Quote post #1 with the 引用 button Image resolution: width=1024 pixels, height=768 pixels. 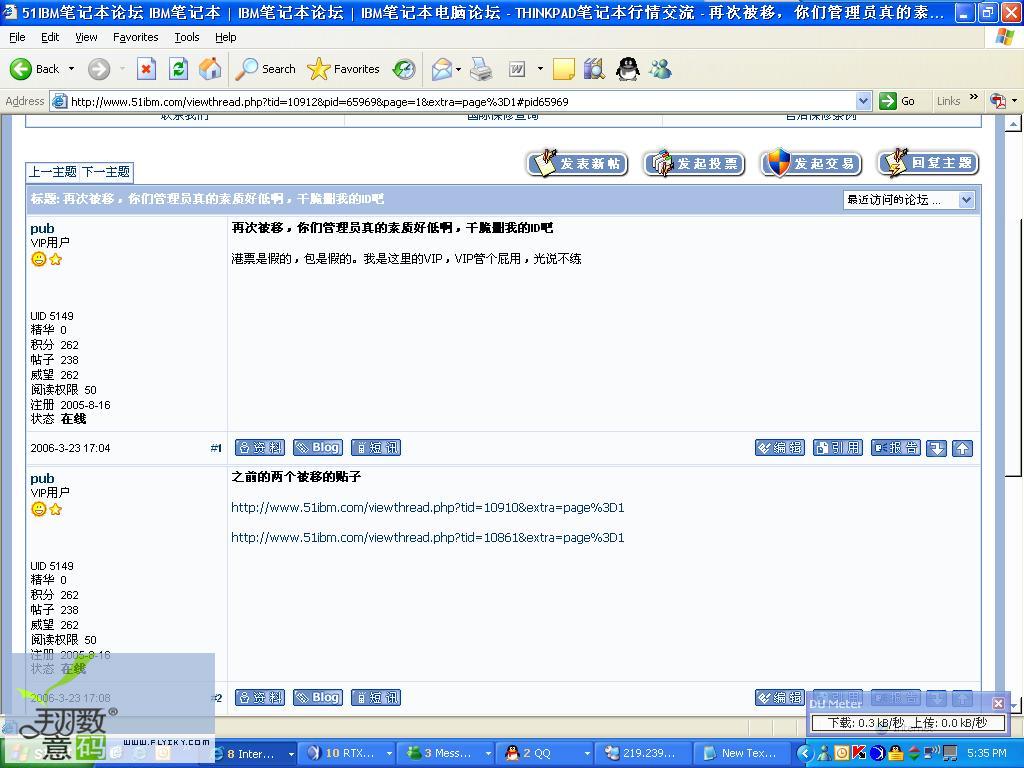[838, 448]
